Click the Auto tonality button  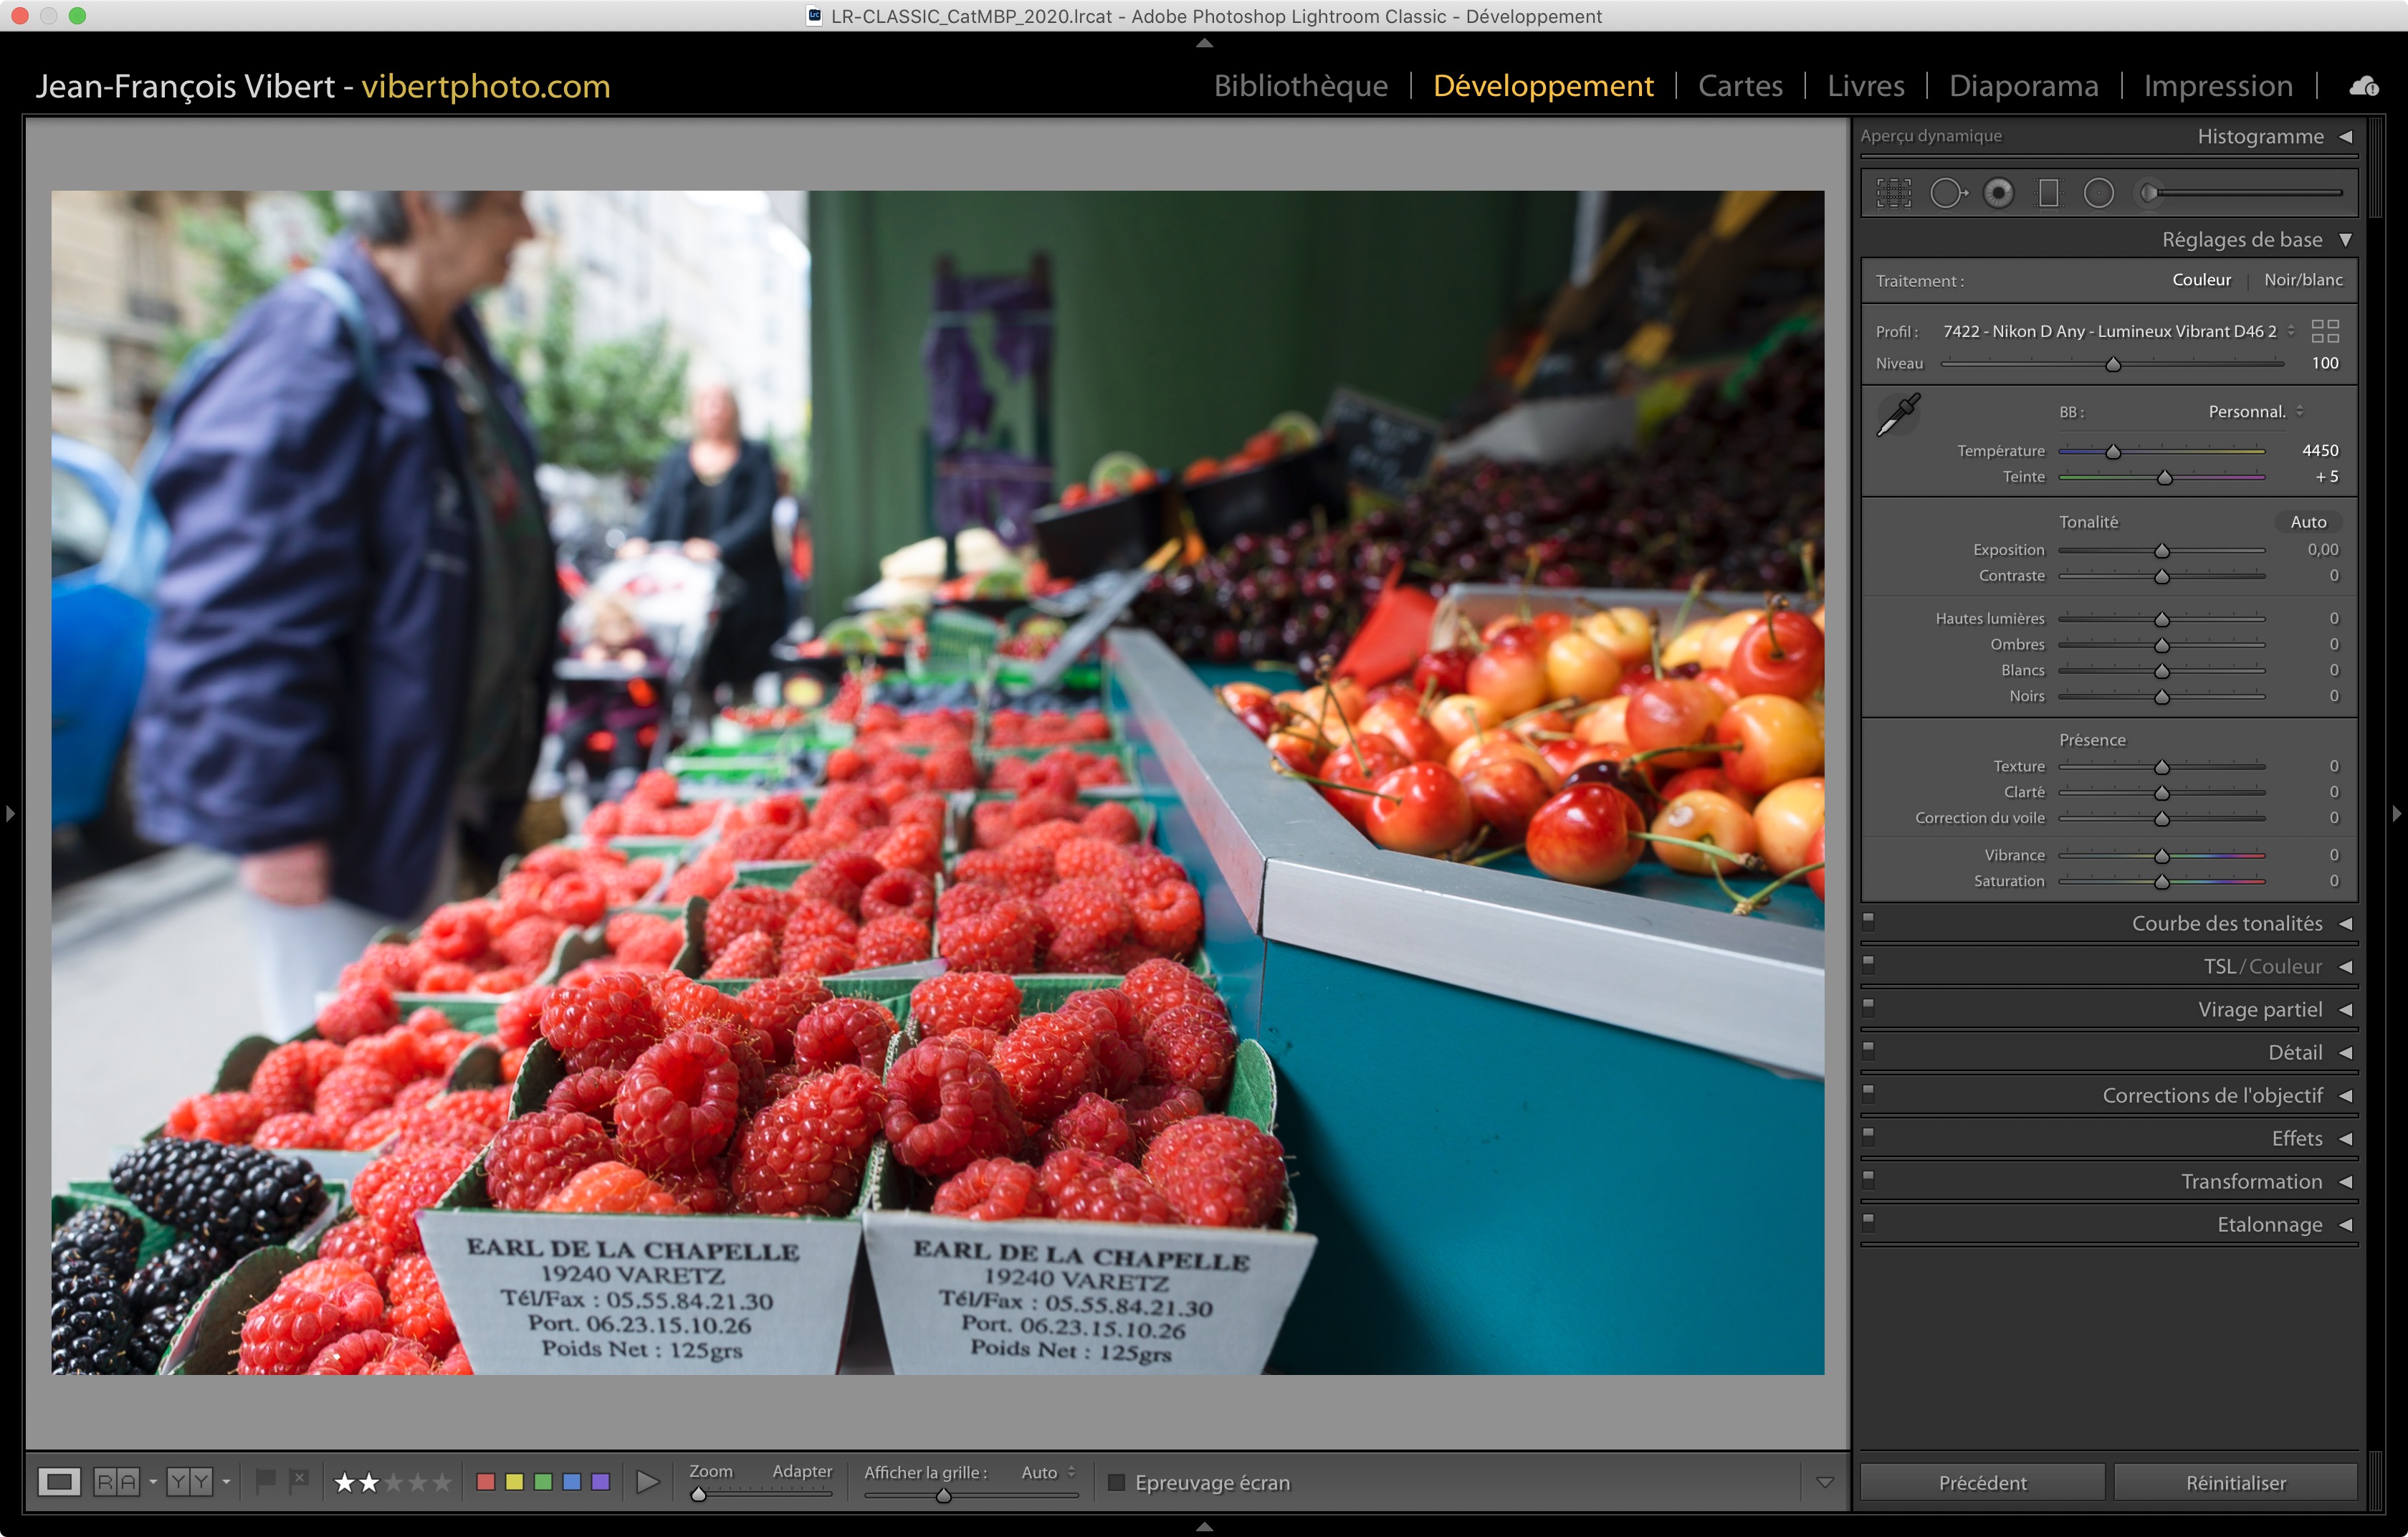2307,522
